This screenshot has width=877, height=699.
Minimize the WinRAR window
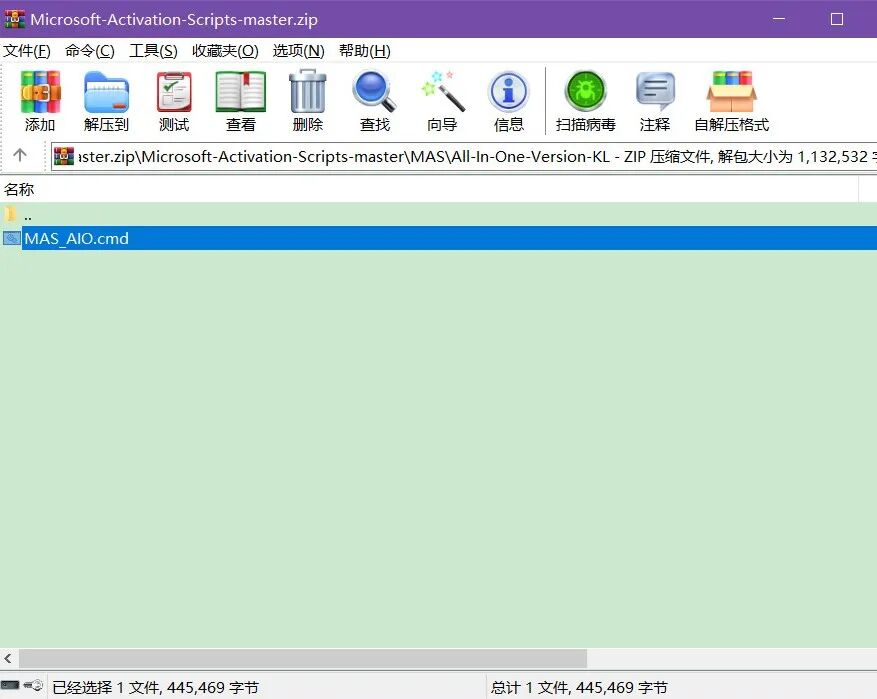tap(779, 19)
